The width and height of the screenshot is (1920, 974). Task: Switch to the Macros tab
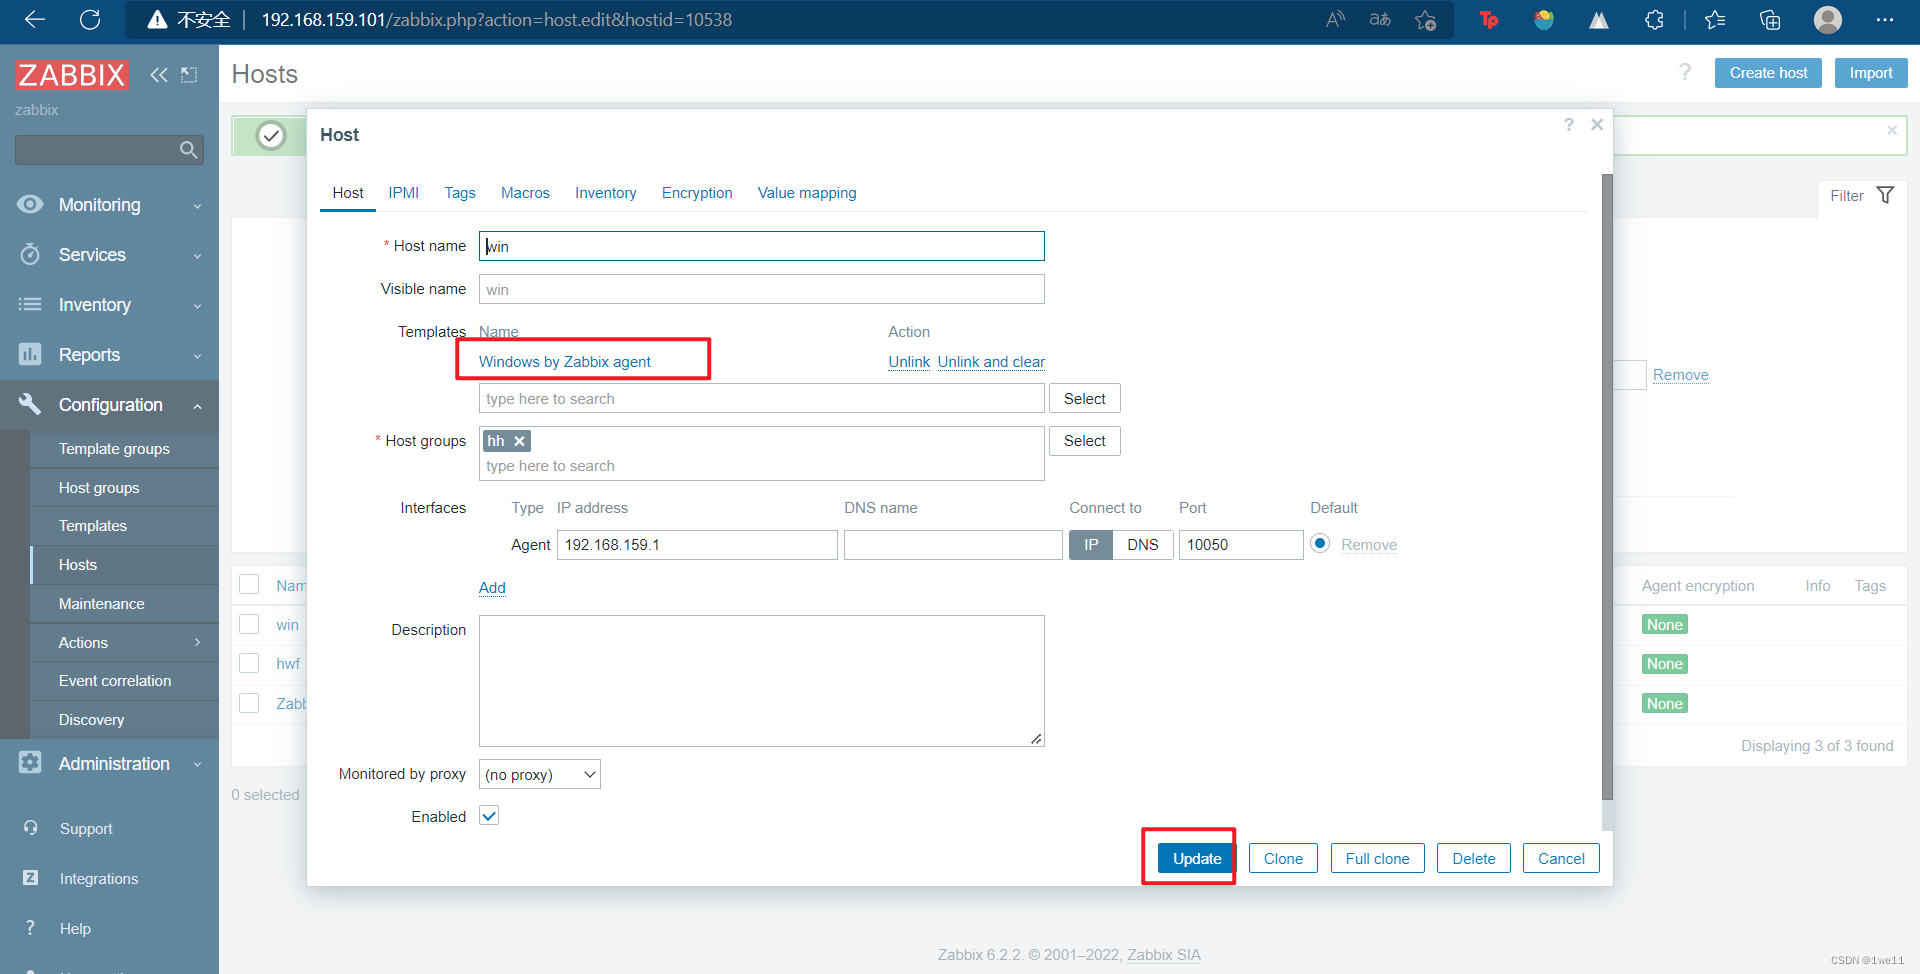525,193
